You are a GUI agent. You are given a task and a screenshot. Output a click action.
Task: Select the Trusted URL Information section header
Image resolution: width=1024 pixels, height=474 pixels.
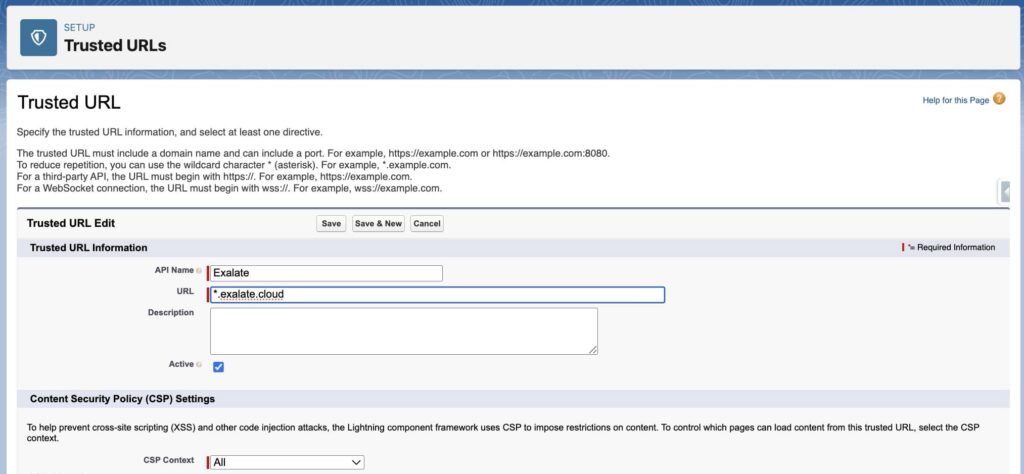[x=89, y=247]
